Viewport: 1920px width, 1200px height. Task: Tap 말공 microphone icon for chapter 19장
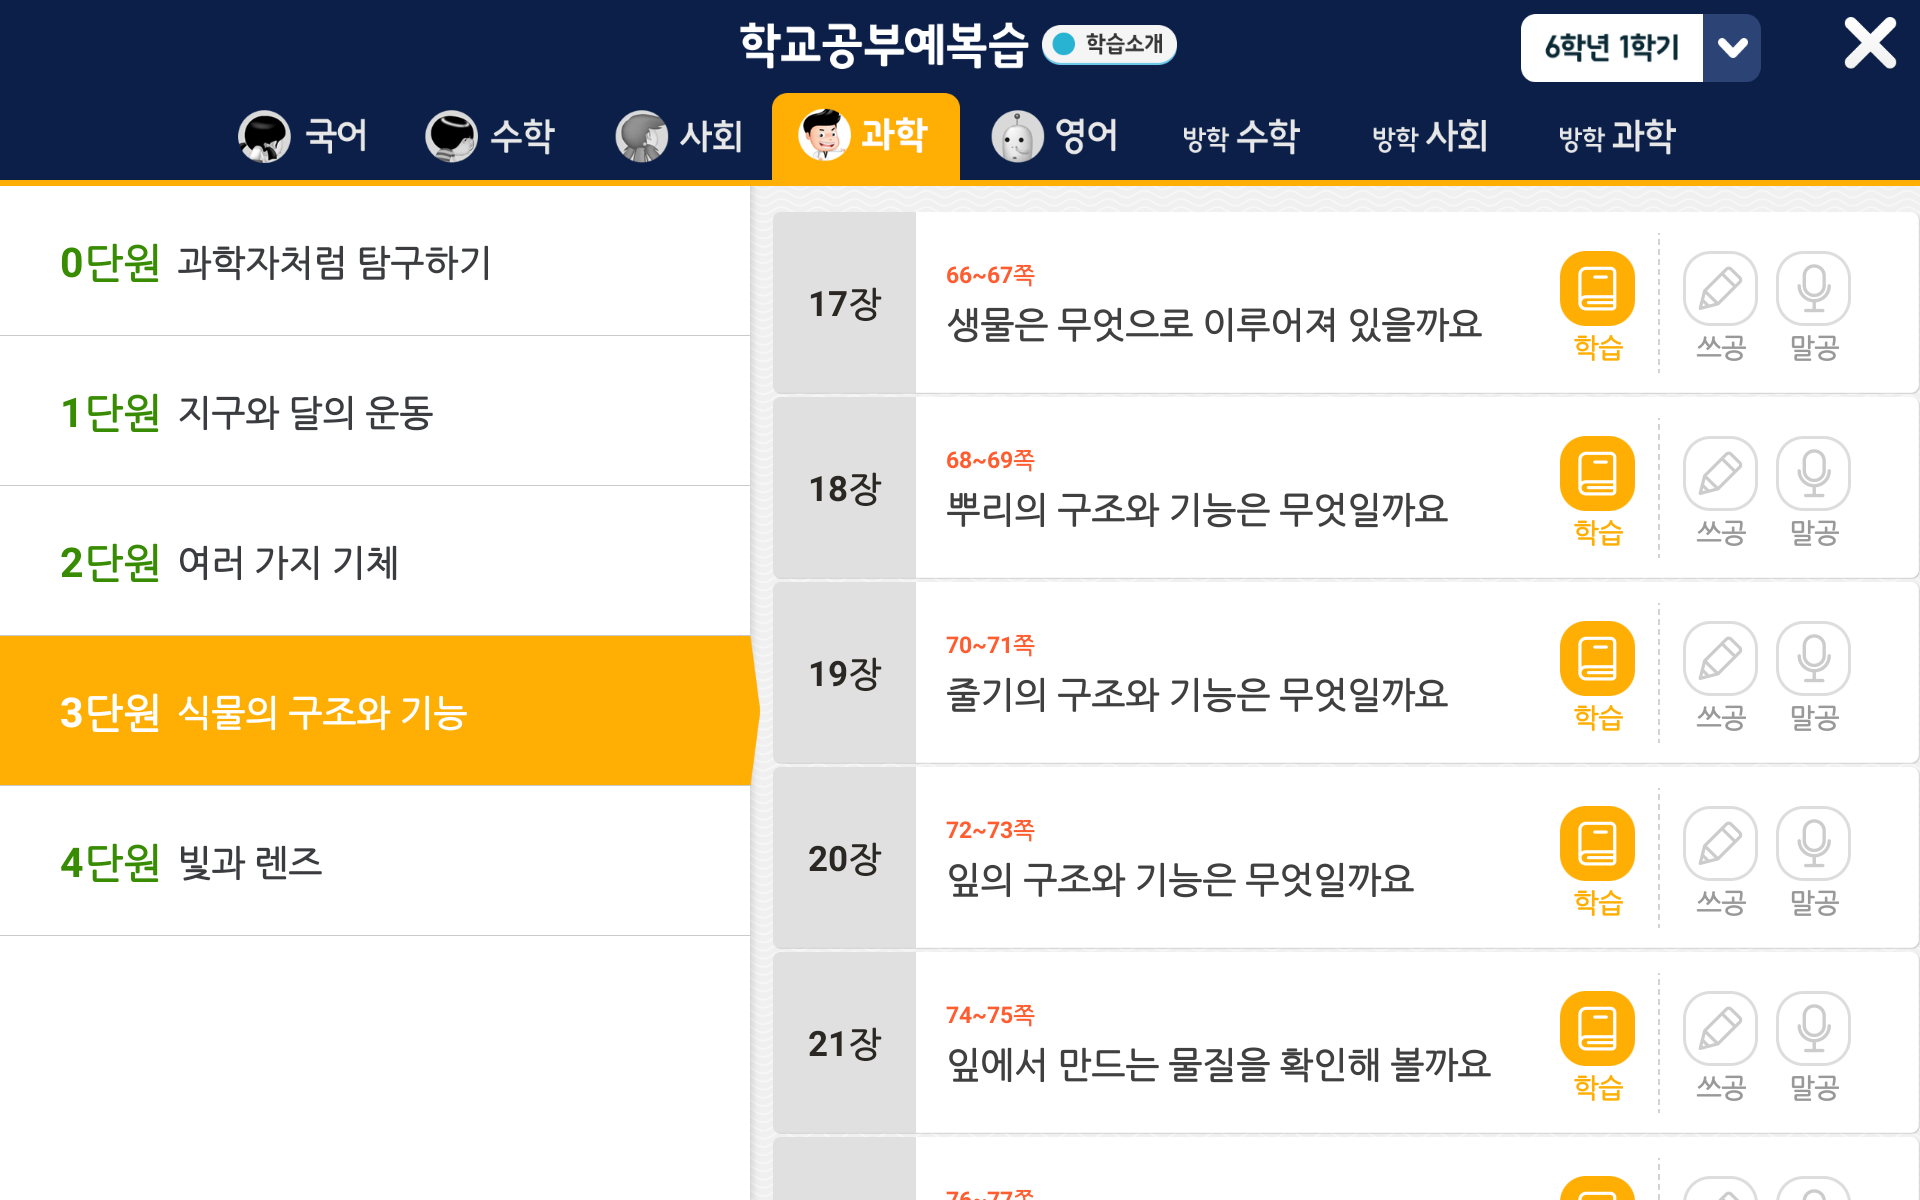[1813, 659]
